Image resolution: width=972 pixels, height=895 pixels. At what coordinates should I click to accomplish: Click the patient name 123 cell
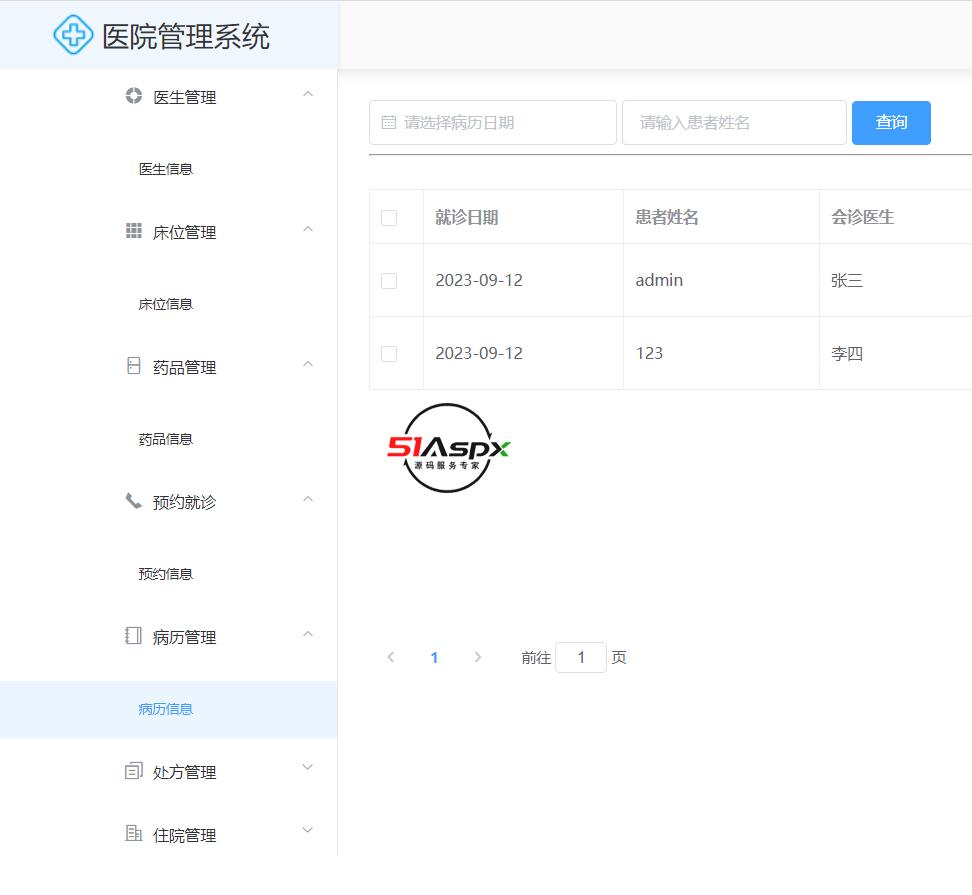[x=649, y=353]
